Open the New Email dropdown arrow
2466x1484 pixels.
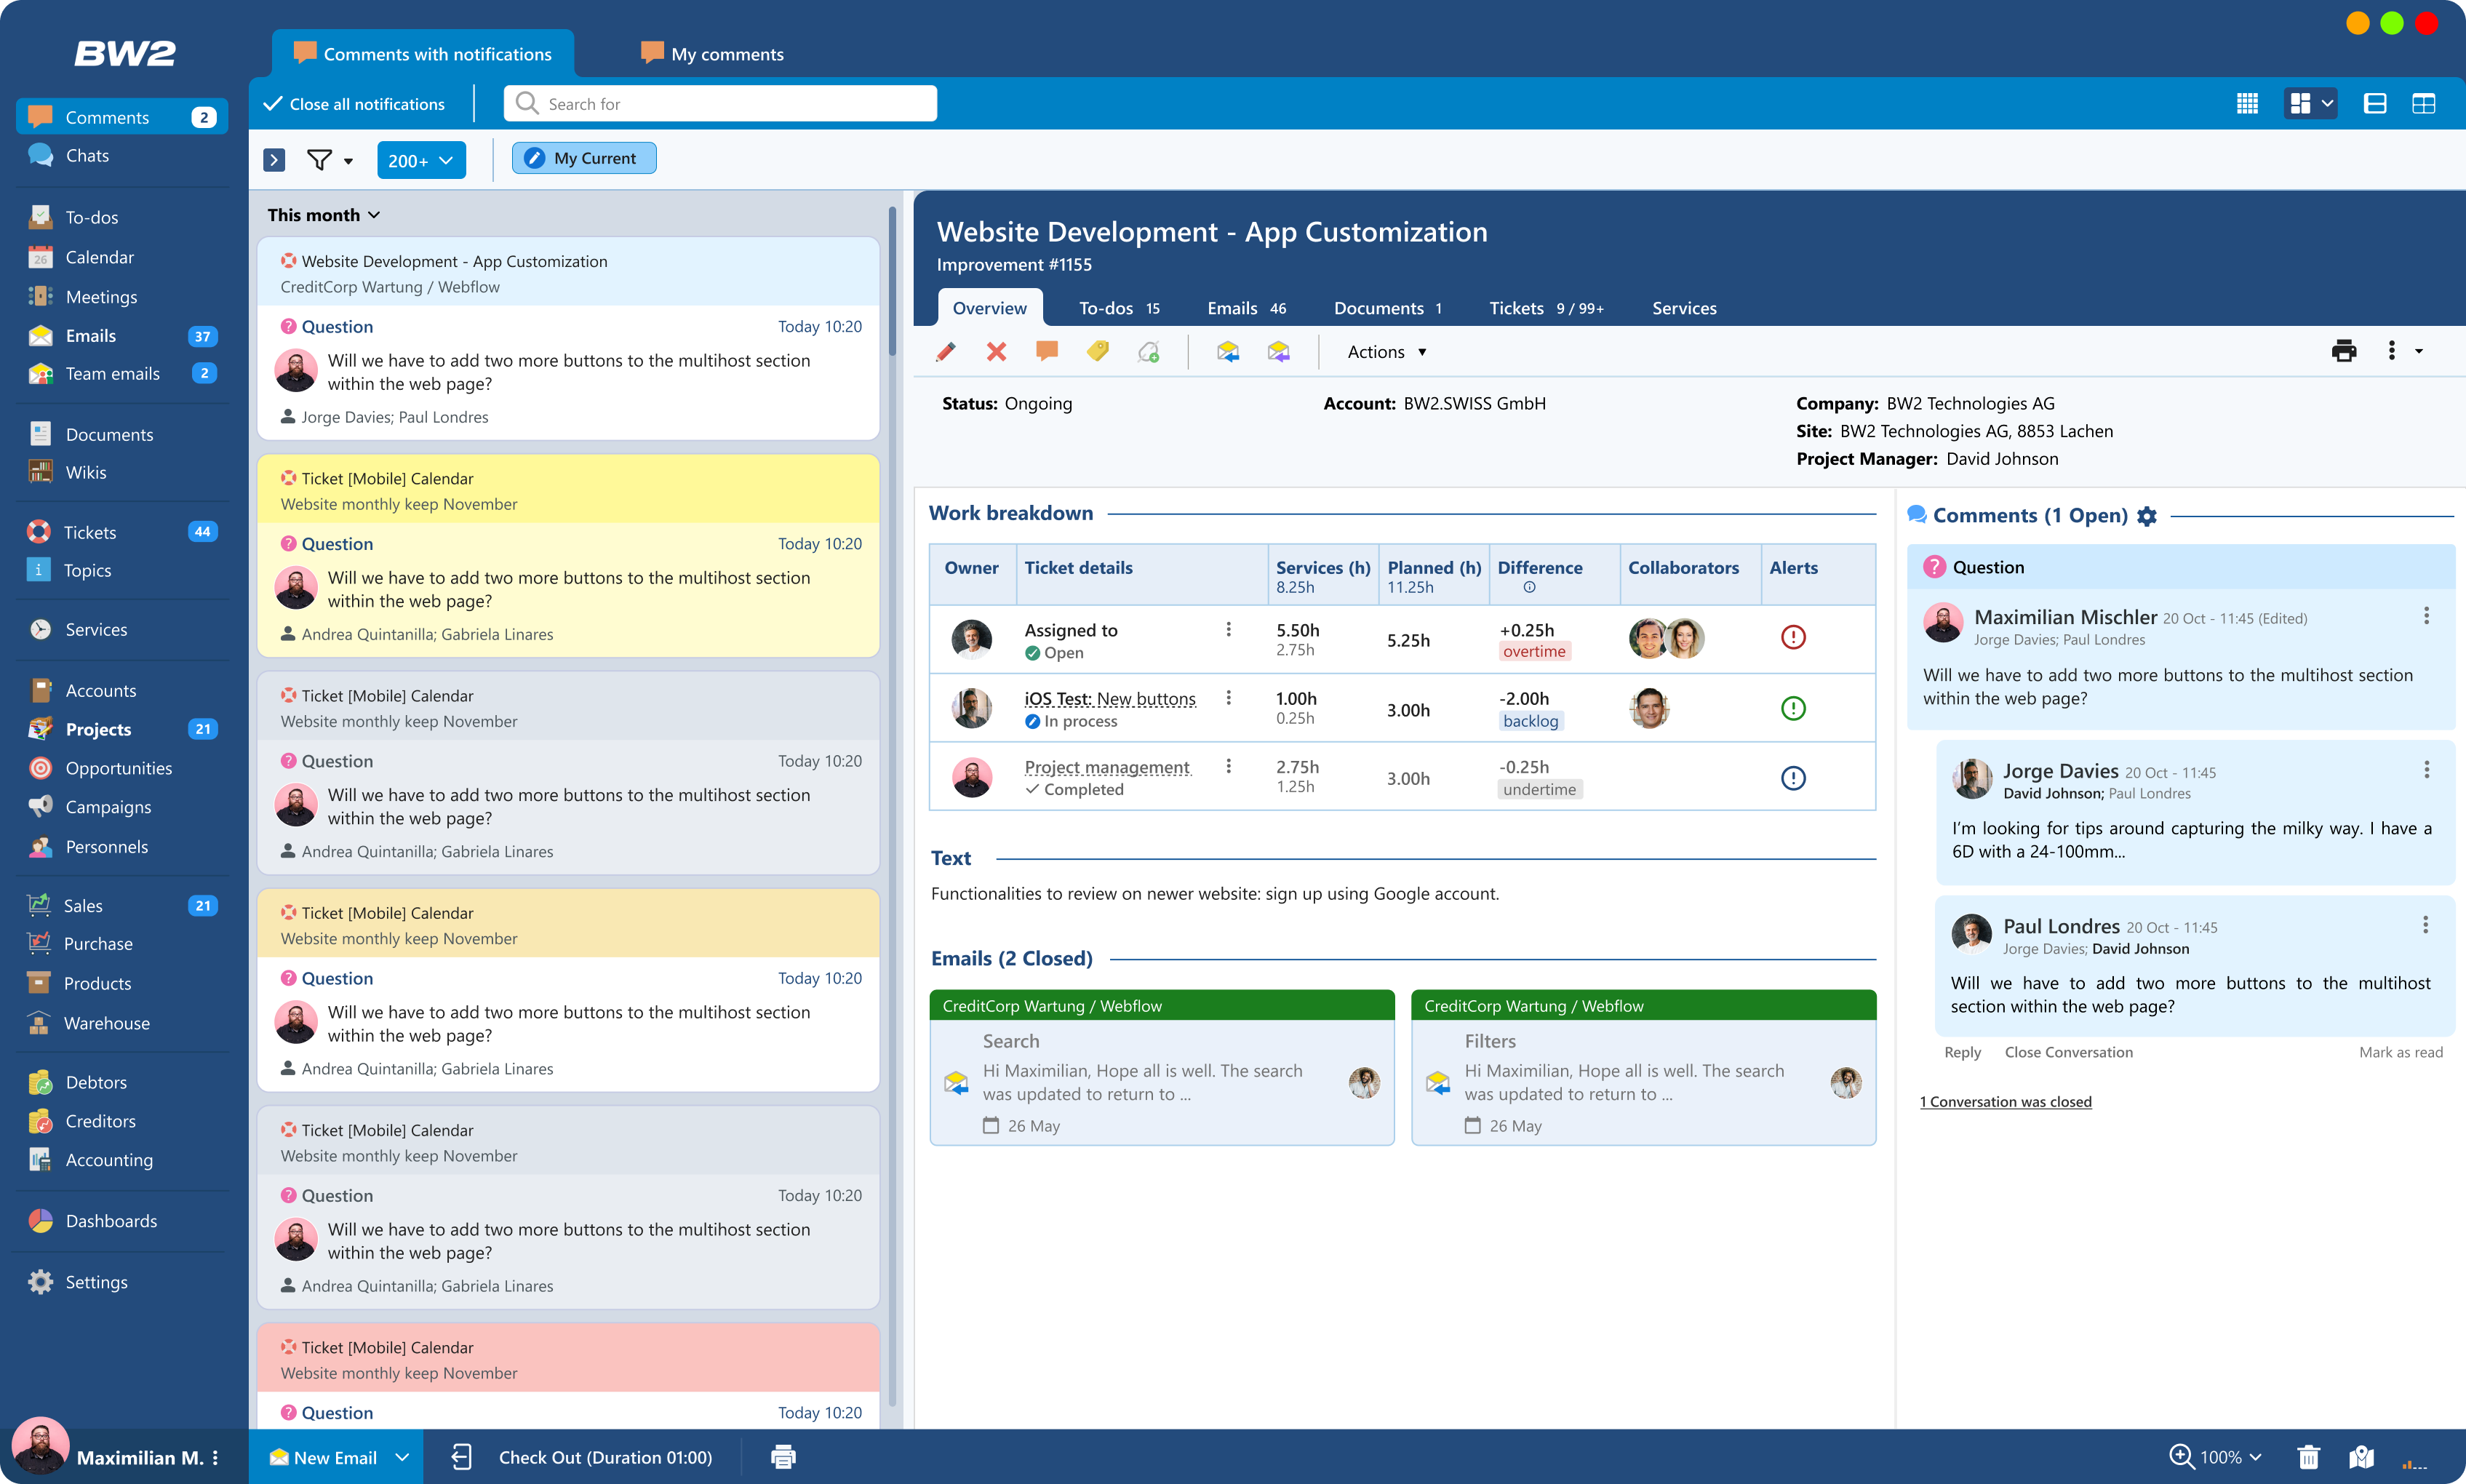pyautogui.click(x=402, y=1457)
